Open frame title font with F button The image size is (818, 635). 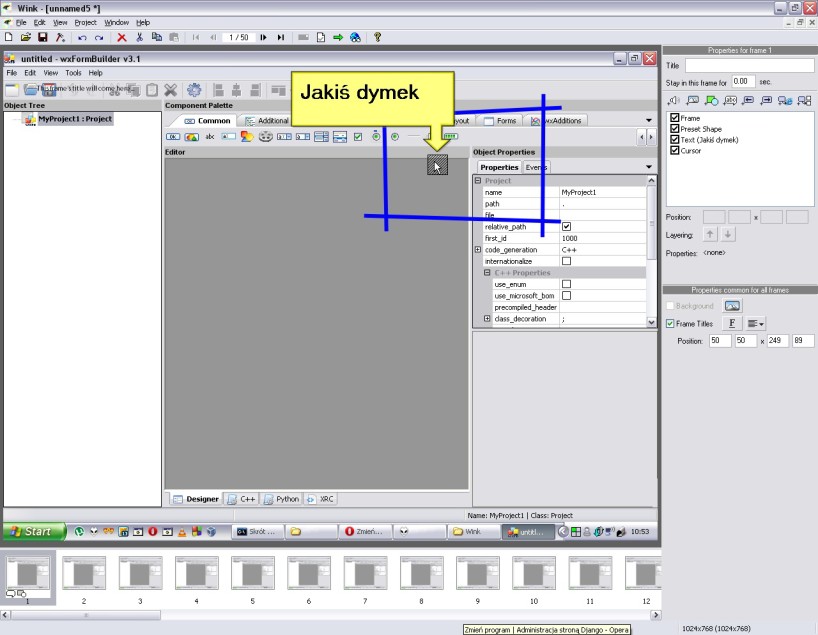(732, 324)
